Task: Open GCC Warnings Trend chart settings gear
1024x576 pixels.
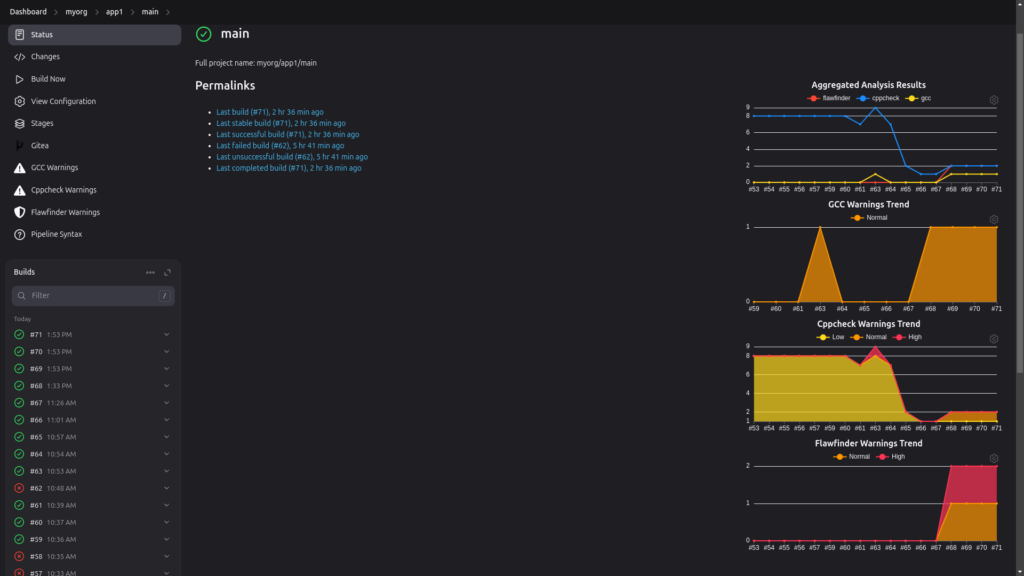Action: point(994,219)
